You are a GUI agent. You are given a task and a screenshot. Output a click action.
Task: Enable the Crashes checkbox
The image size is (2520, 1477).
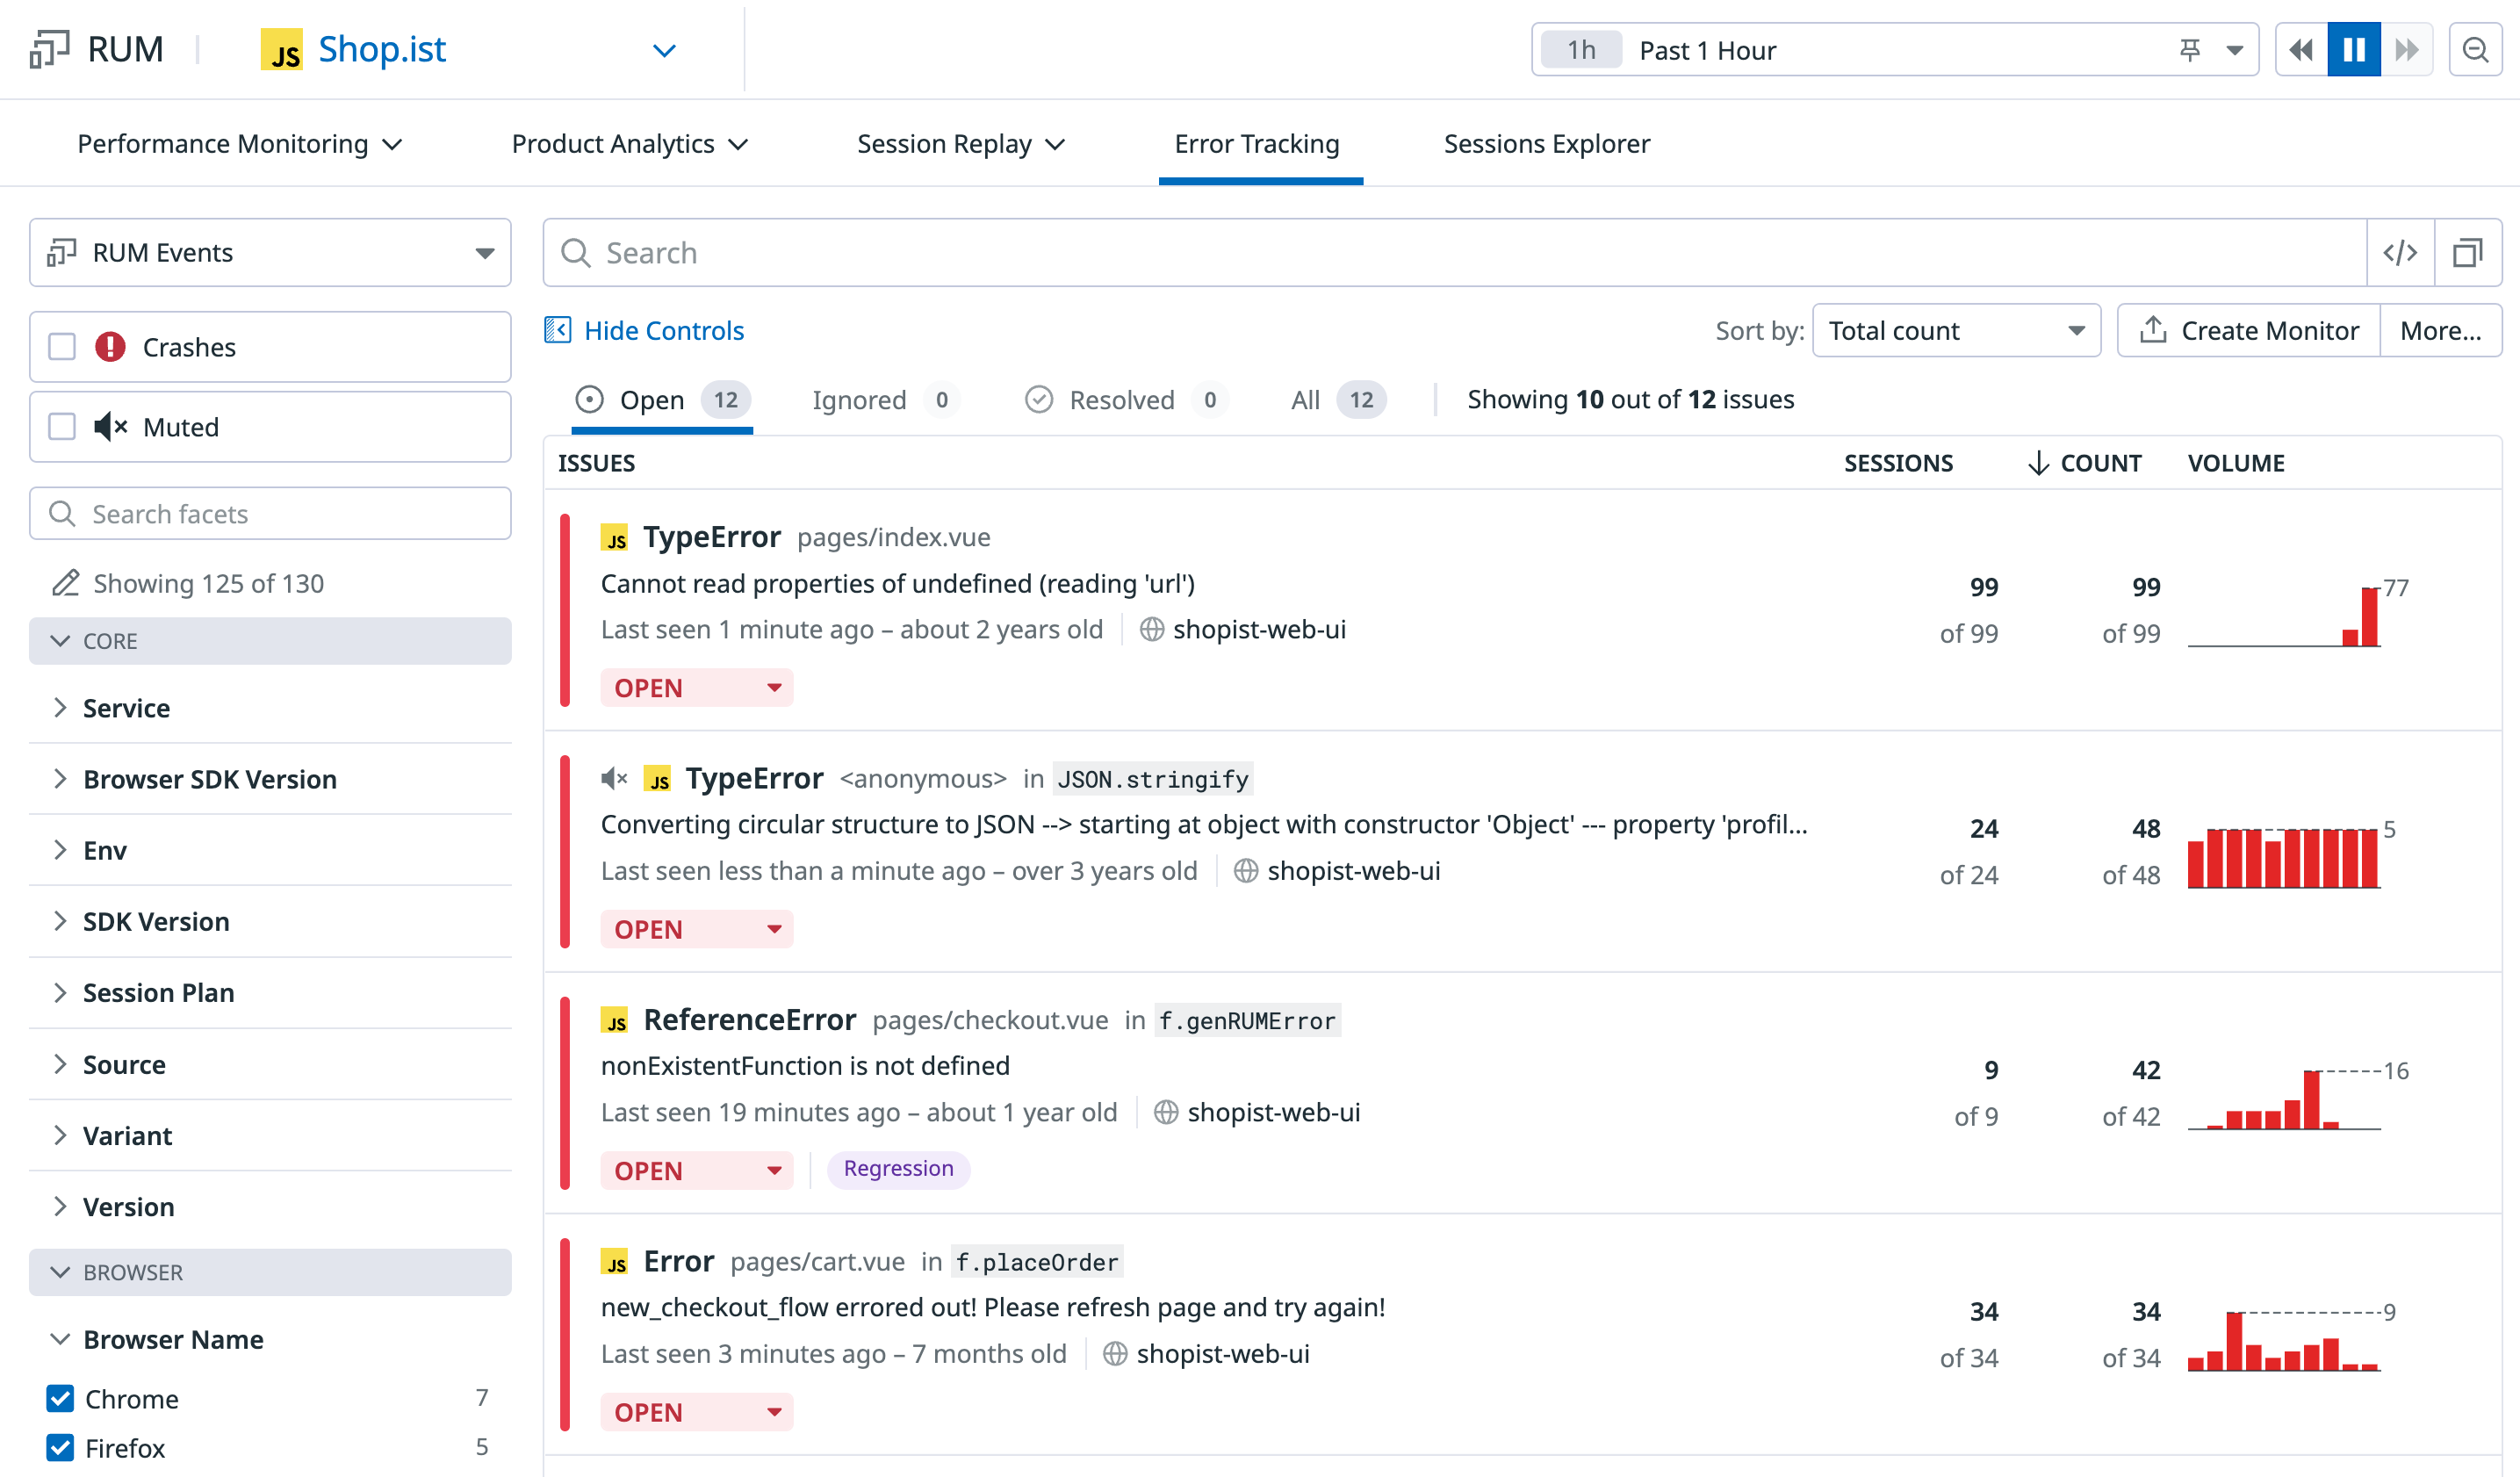coord(62,347)
